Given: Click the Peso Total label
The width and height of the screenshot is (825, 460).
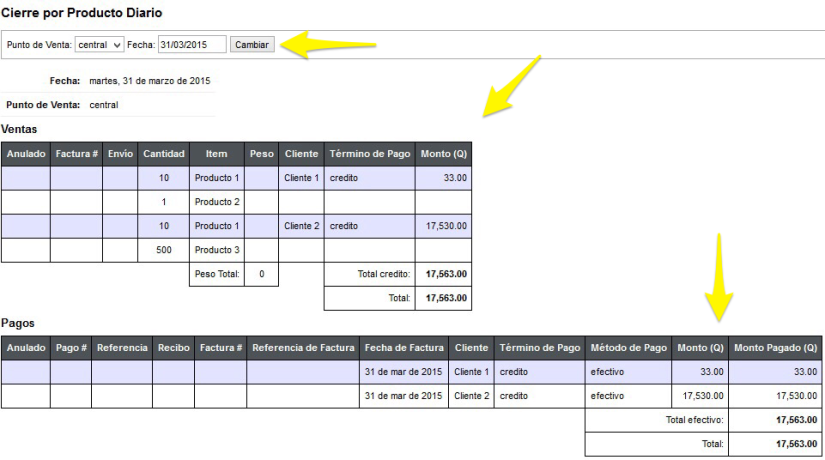Looking at the screenshot, I should coord(217,274).
